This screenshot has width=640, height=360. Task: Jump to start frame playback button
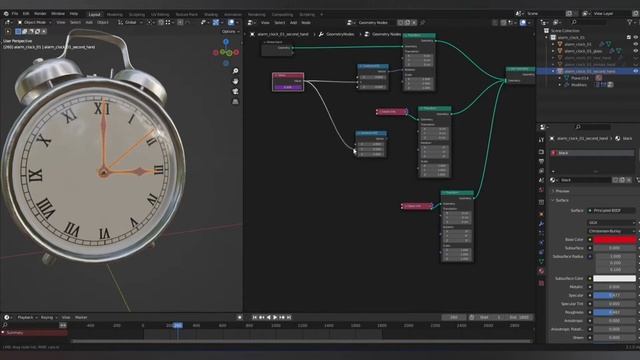tap(255, 317)
